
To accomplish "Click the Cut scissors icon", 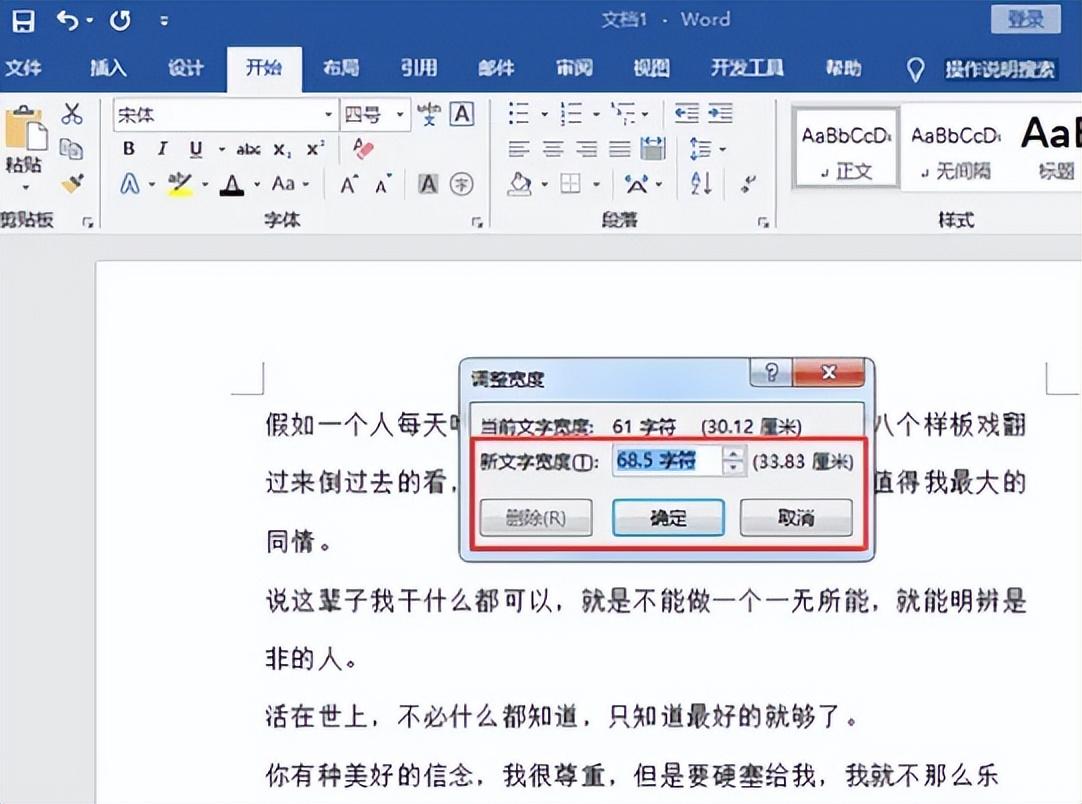I will click(x=71, y=114).
